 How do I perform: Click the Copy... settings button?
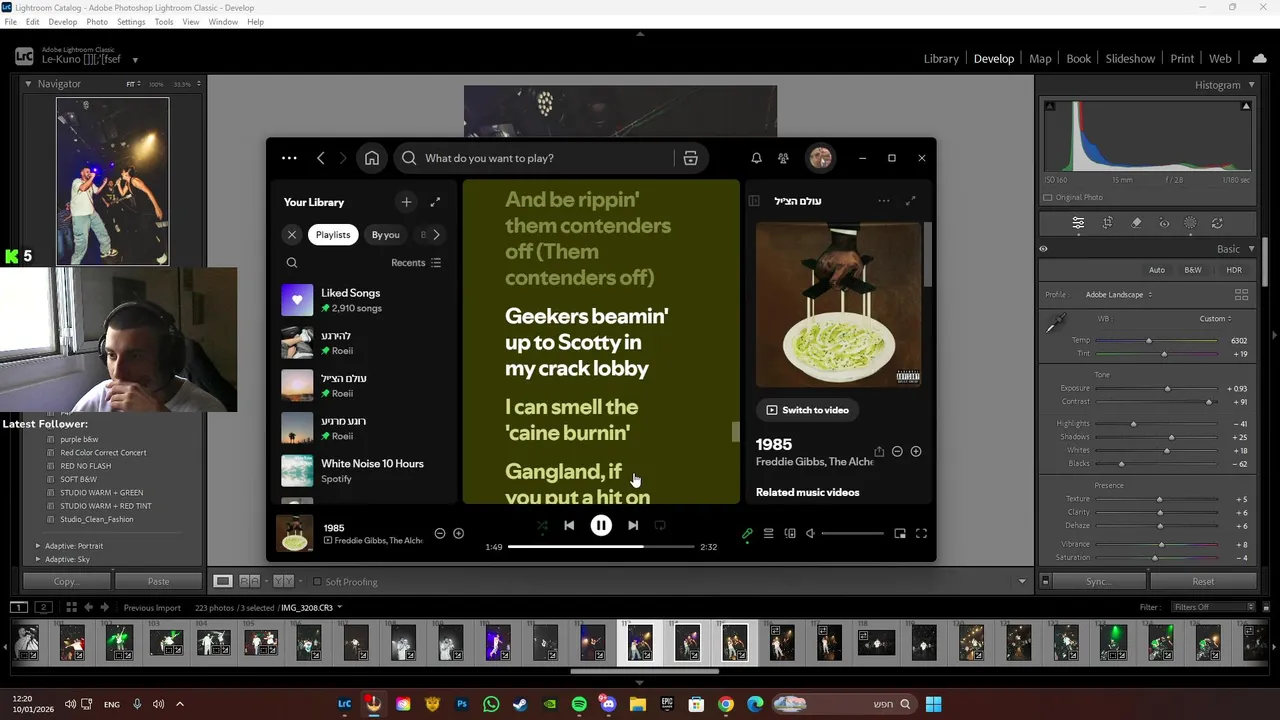(66, 581)
